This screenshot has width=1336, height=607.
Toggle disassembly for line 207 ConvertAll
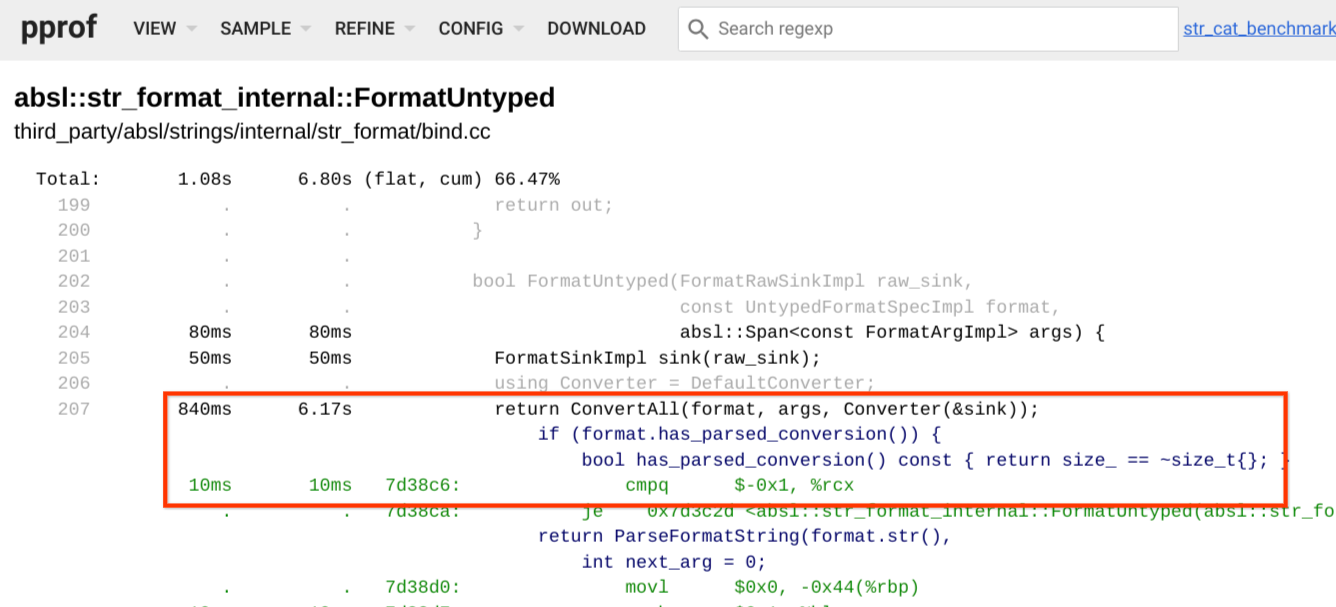[x=766, y=409]
